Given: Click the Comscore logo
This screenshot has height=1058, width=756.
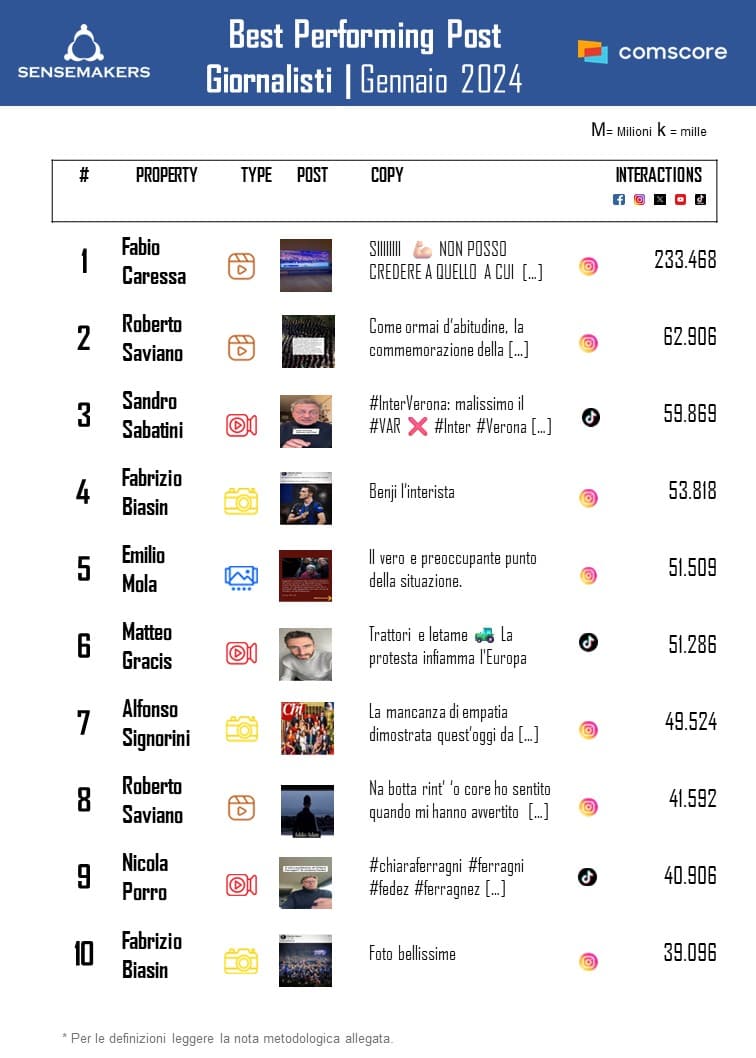Looking at the screenshot, I should point(652,52).
